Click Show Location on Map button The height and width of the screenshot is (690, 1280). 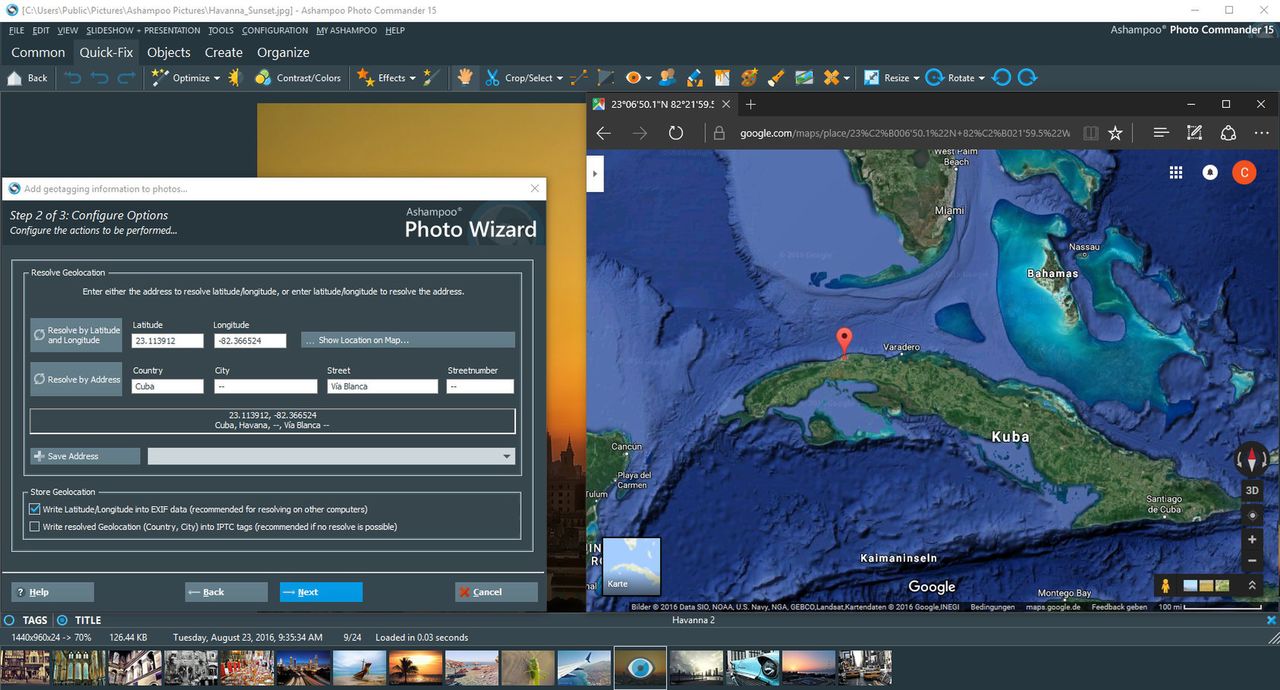(408, 340)
